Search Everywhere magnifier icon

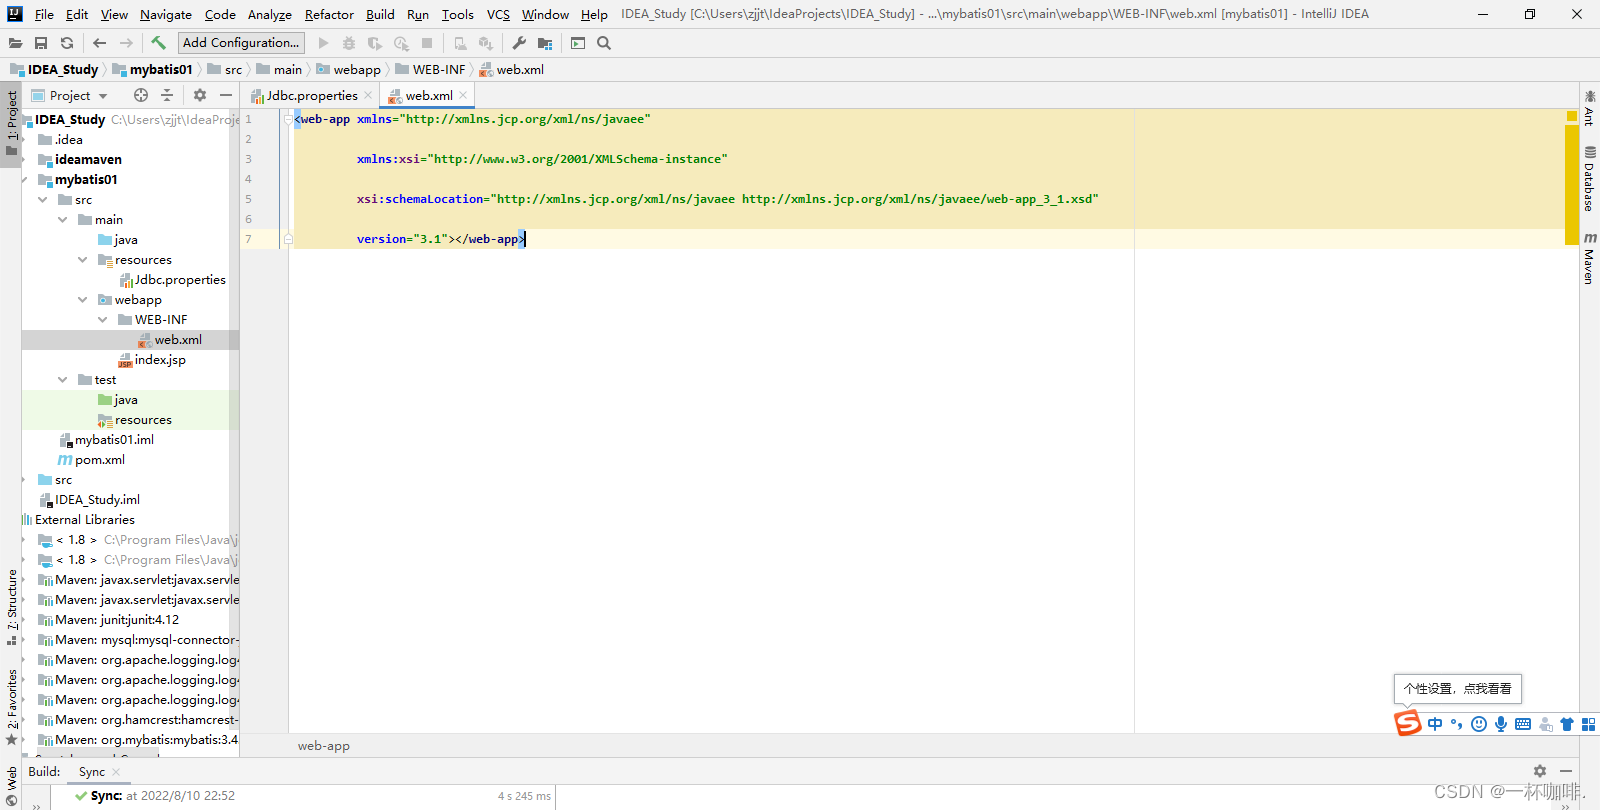604,43
